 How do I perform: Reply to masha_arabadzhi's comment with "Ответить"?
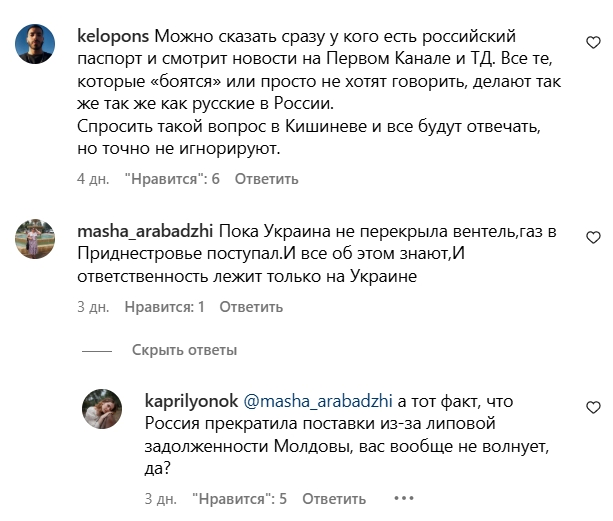pyautogui.click(x=251, y=307)
